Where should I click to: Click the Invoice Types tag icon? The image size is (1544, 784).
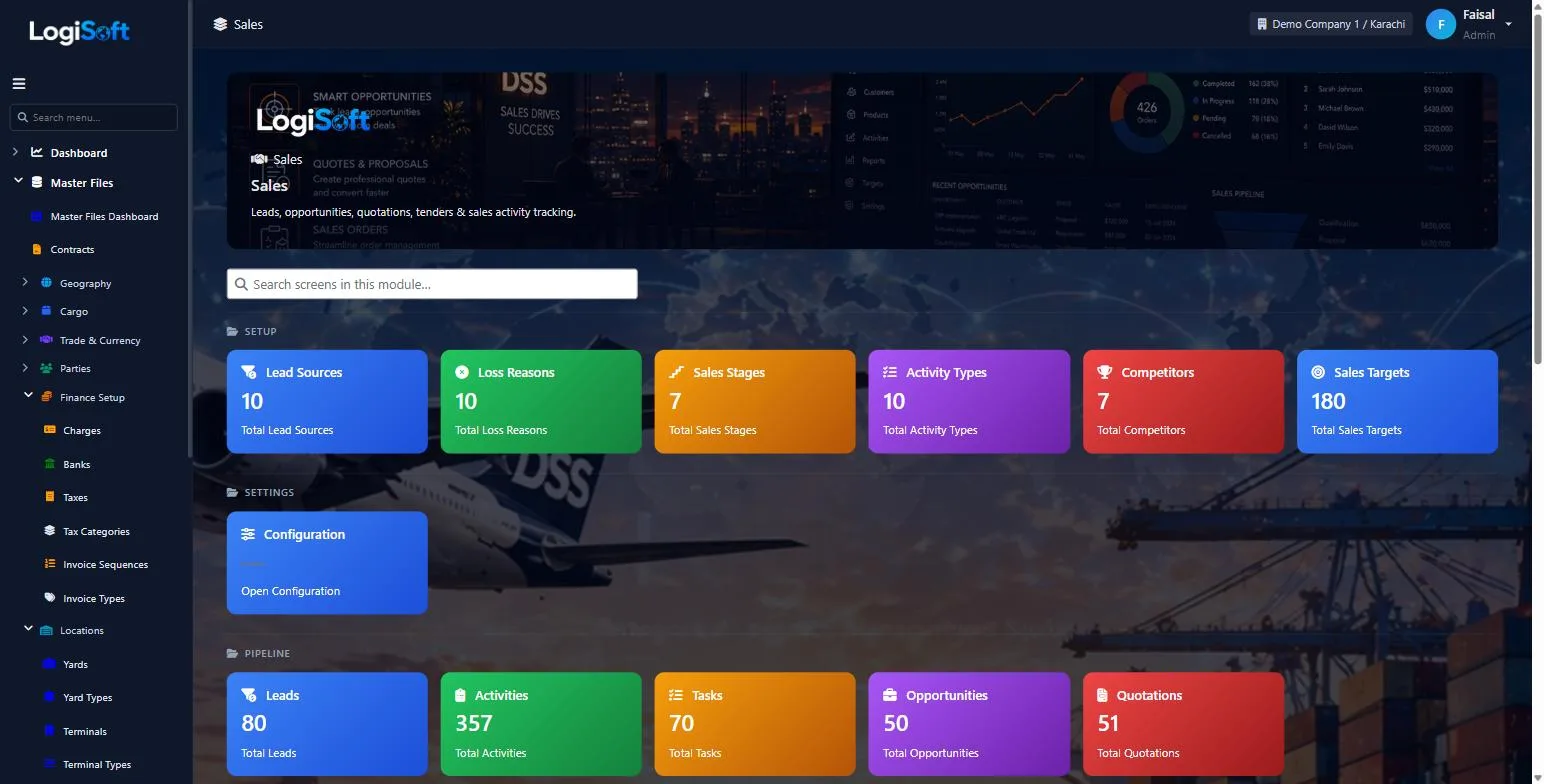(50, 598)
